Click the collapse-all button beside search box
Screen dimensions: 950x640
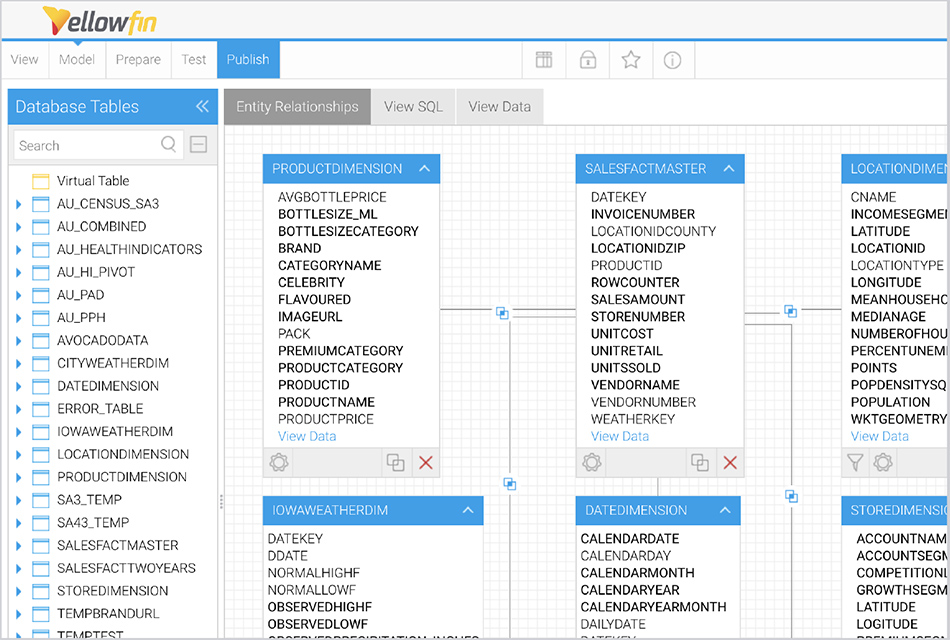pos(198,145)
